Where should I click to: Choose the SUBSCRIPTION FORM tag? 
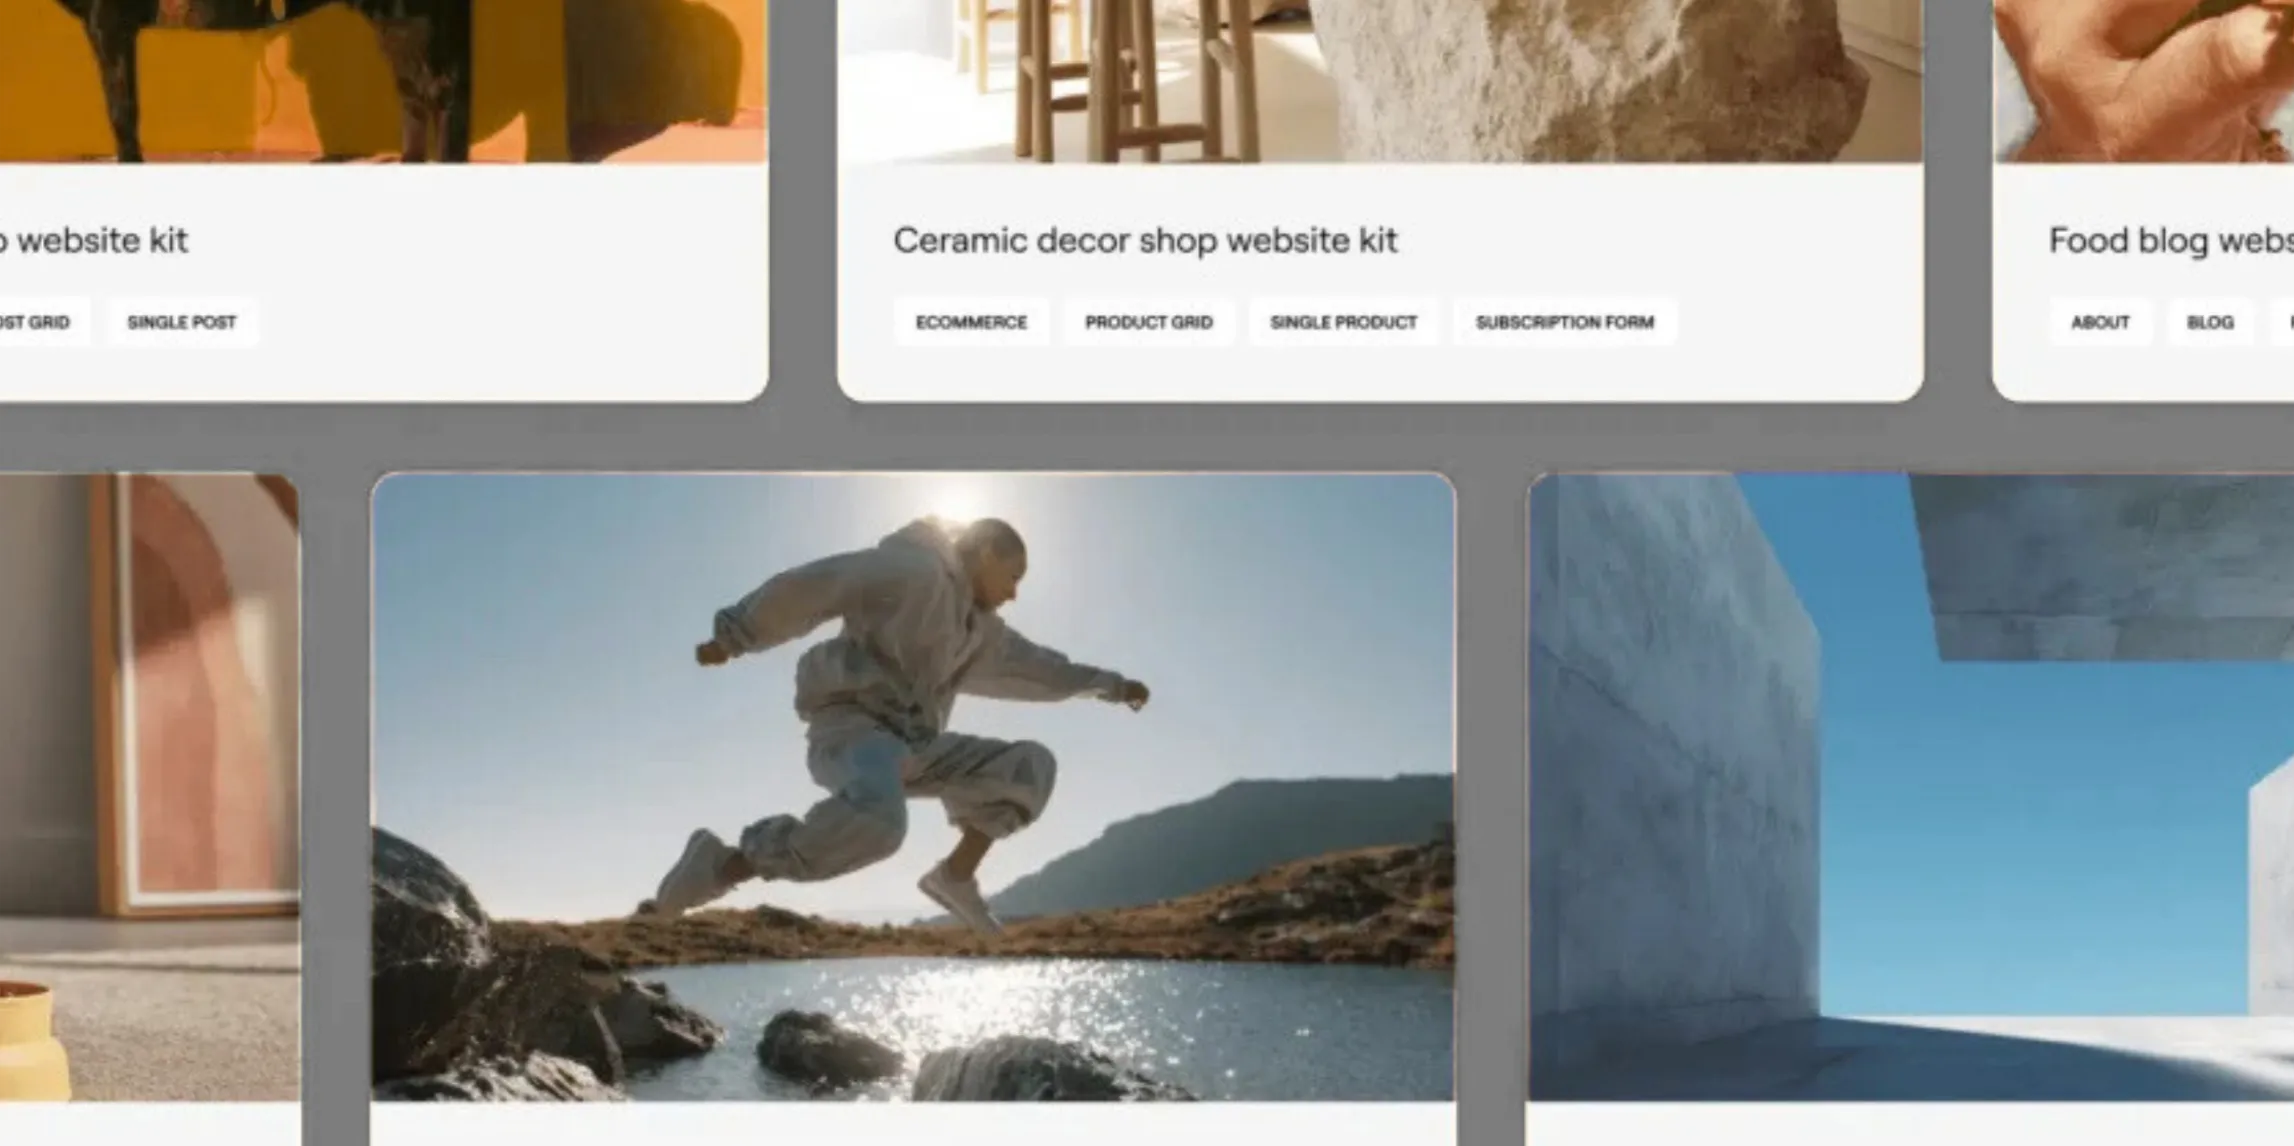click(x=1564, y=322)
